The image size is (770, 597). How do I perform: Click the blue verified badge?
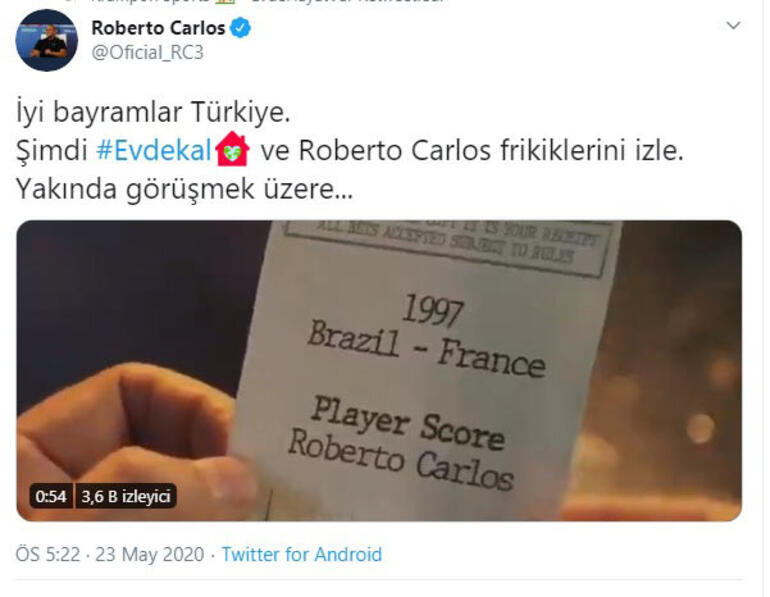click(241, 28)
